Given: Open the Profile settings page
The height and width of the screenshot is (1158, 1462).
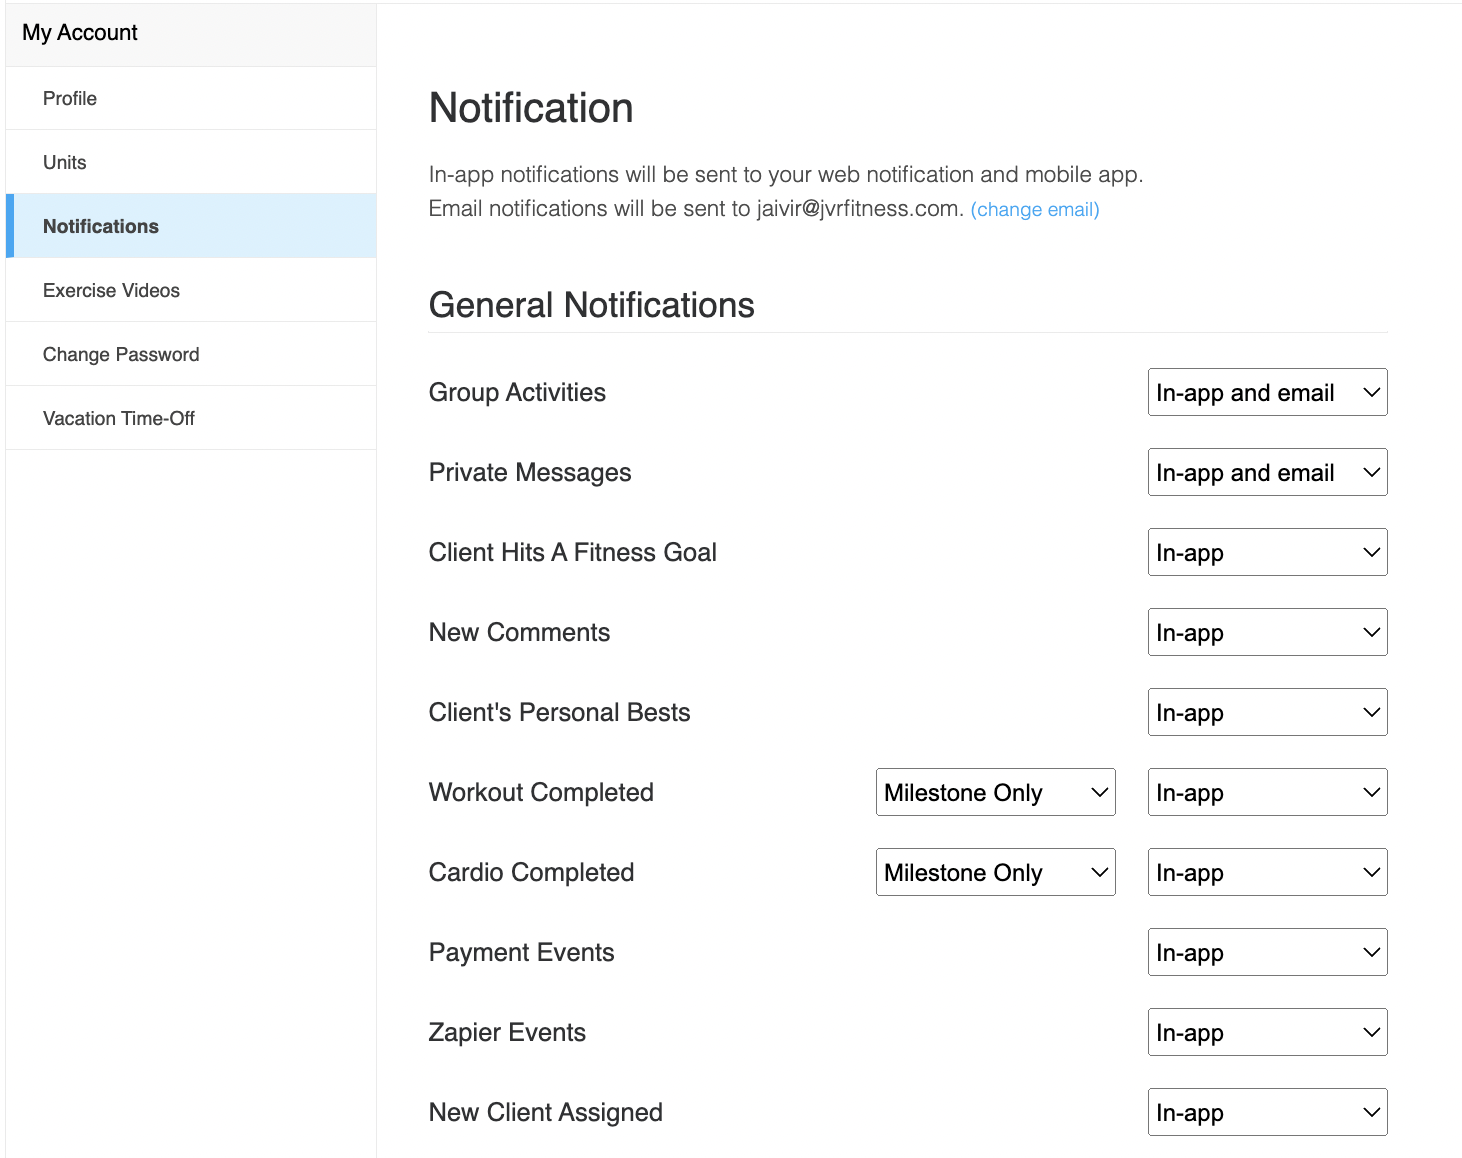Looking at the screenshot, I should tap(191, 98).
